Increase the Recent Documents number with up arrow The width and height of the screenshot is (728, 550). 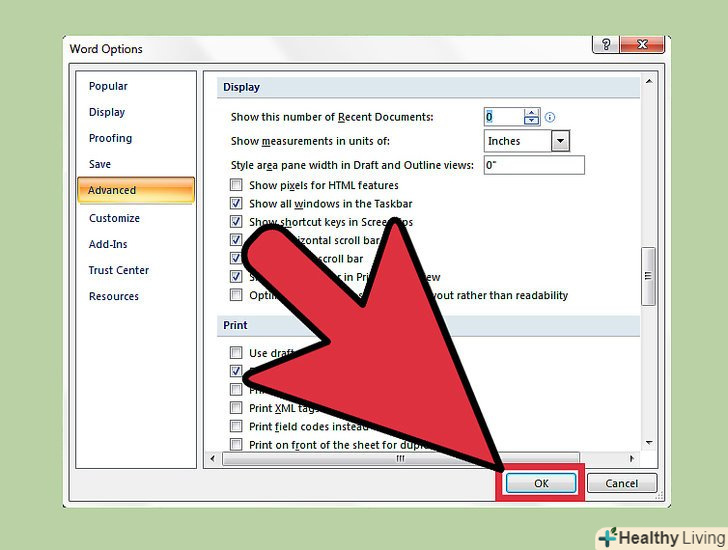coord(531,113)
